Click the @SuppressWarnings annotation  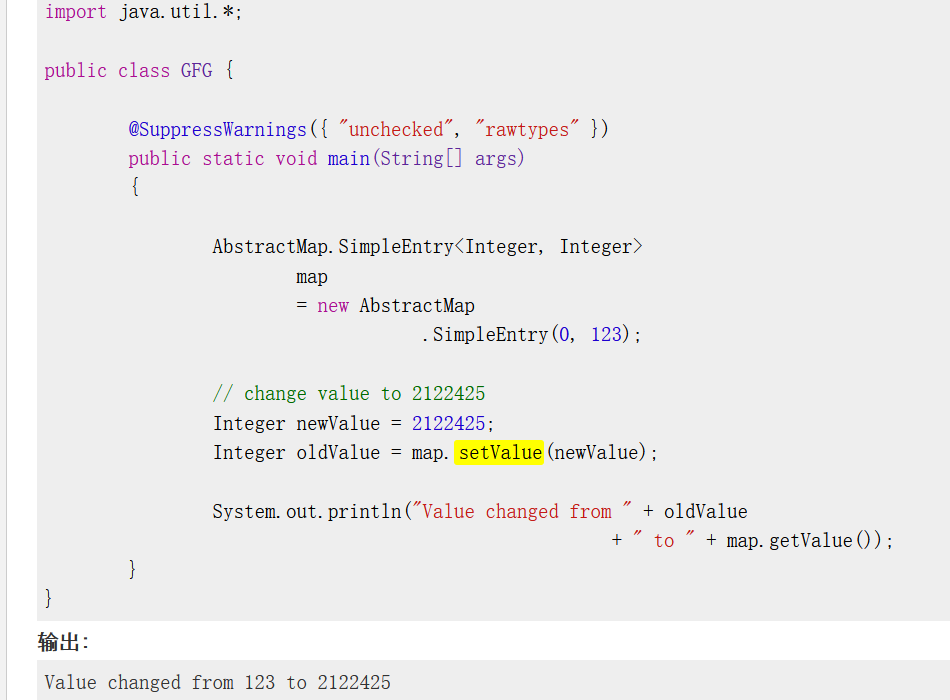[218, 129]
